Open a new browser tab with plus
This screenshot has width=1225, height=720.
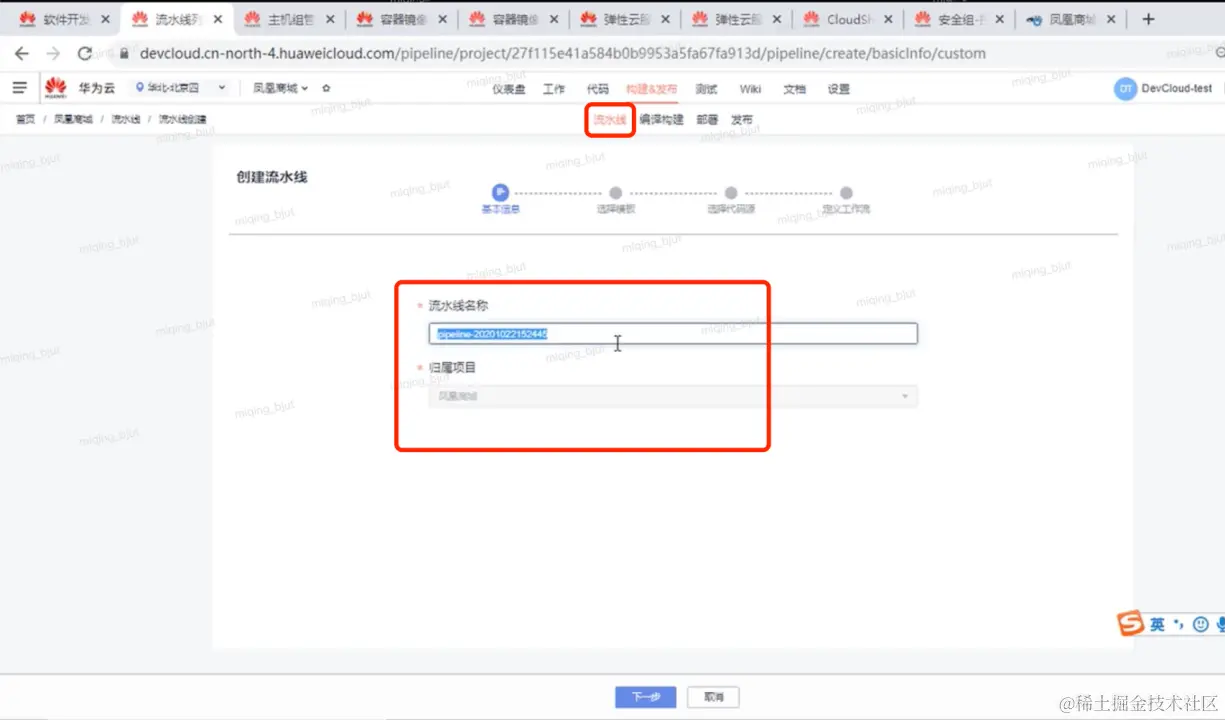tap(1149, 19)
